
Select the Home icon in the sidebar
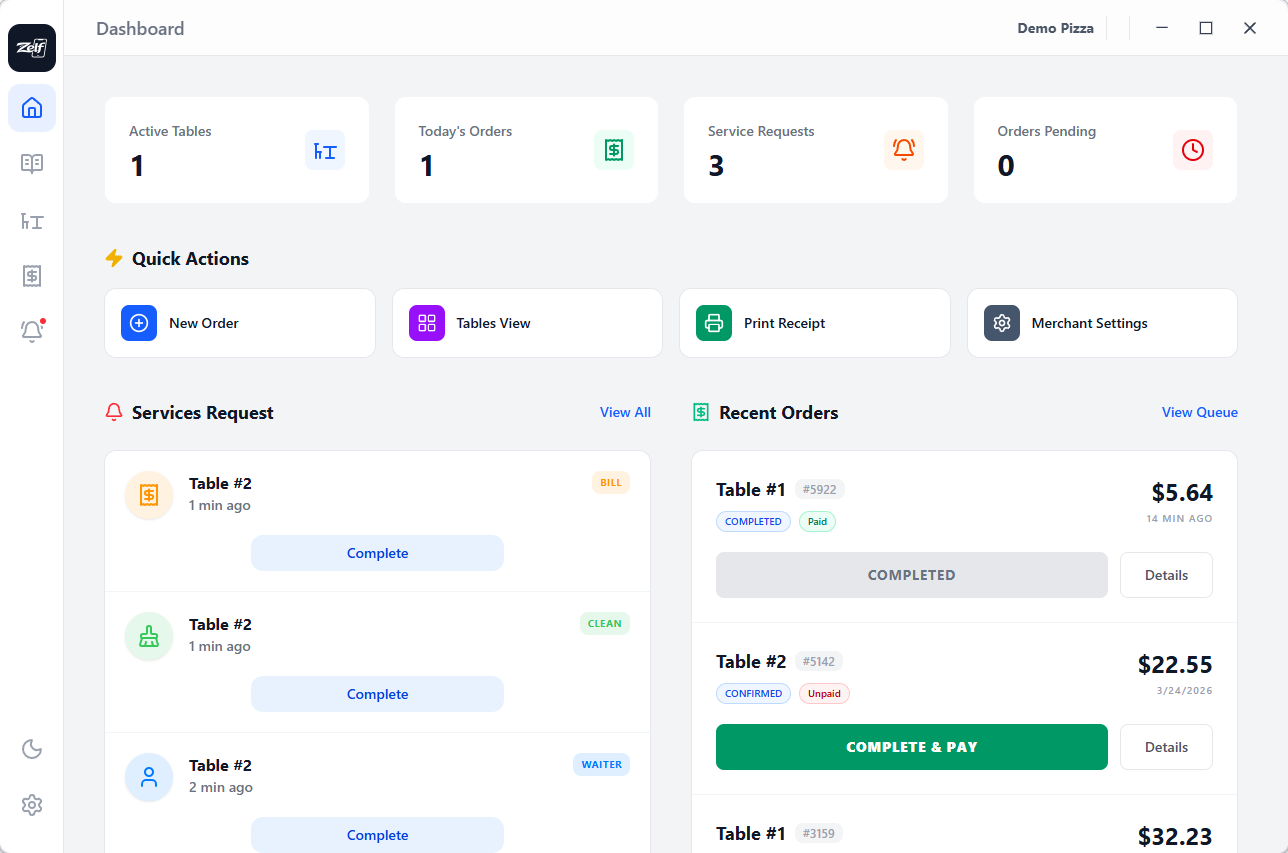(31, 108)
